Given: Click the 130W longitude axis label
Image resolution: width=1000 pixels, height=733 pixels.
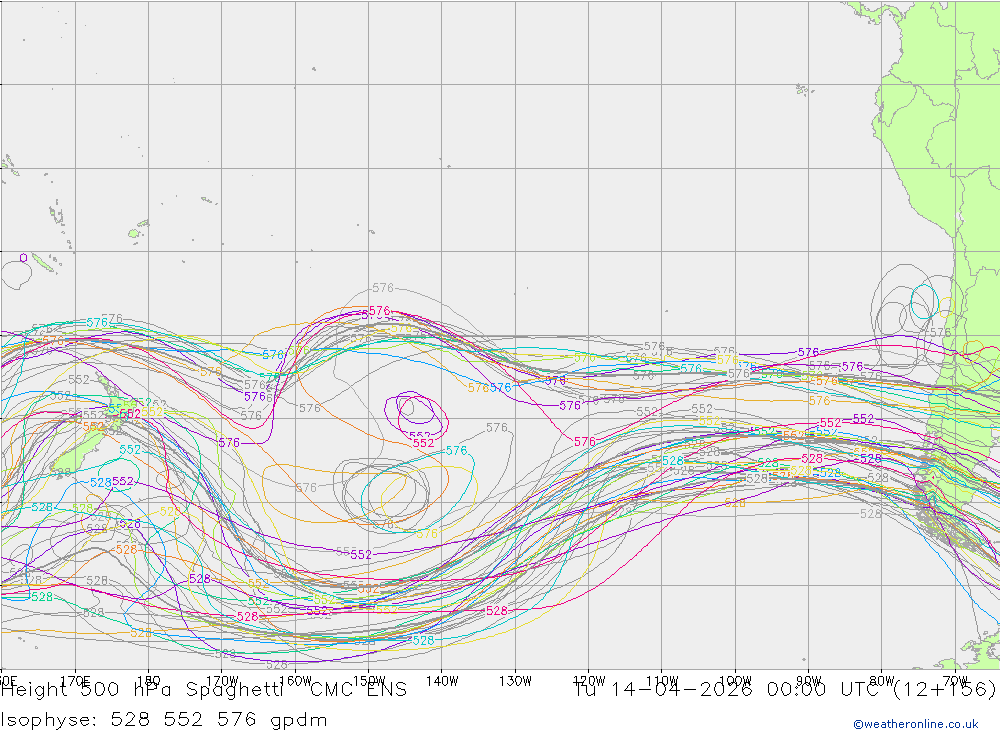Looking at the screenshot, I should pyautogui.click(x=515, y=681).
